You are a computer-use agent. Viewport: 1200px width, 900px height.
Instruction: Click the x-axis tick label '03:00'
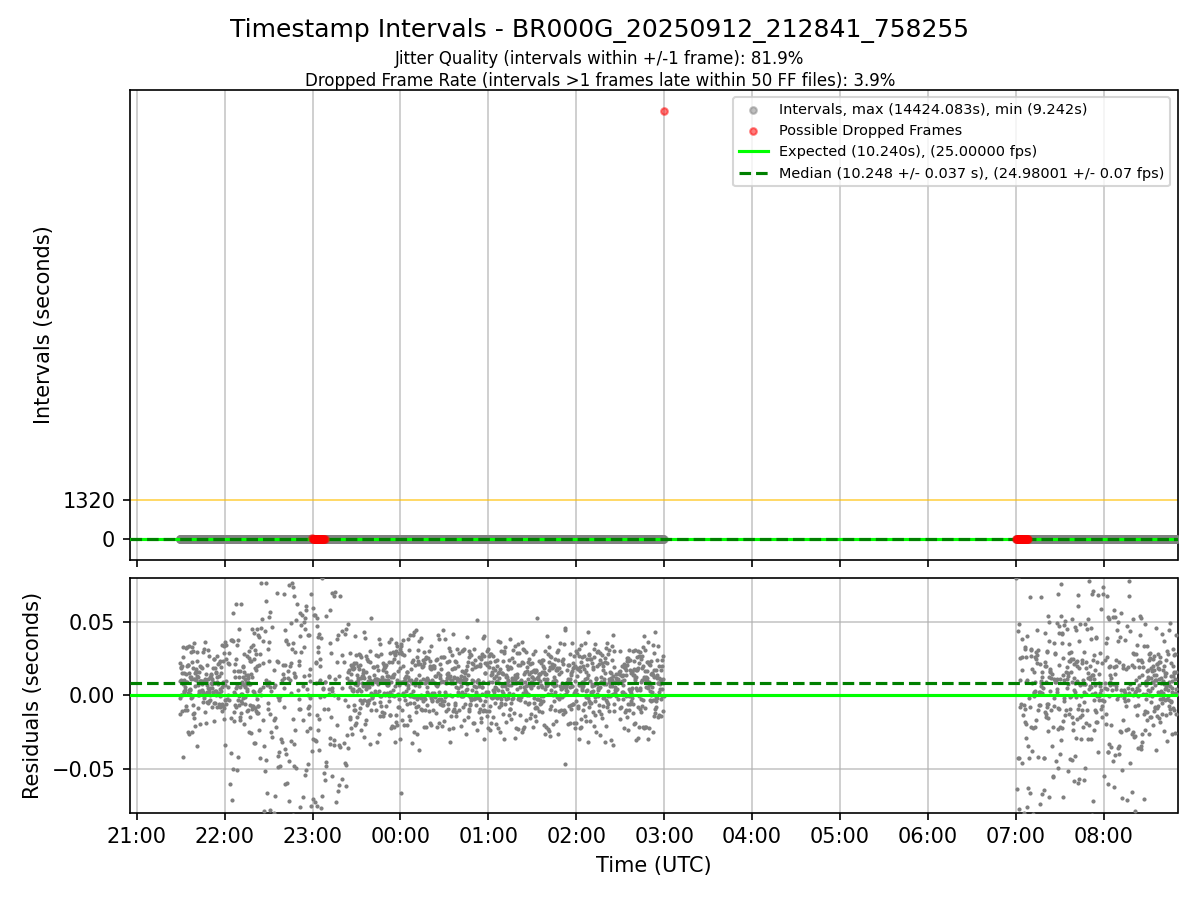pyautogui.click(x=664, y=834)
